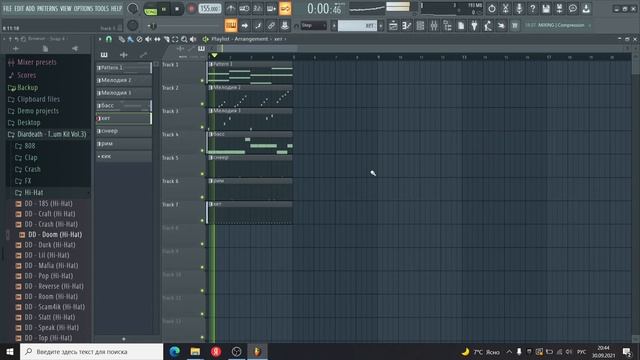Enable the metronome icon
640x360 pixels.
(231, 8)
